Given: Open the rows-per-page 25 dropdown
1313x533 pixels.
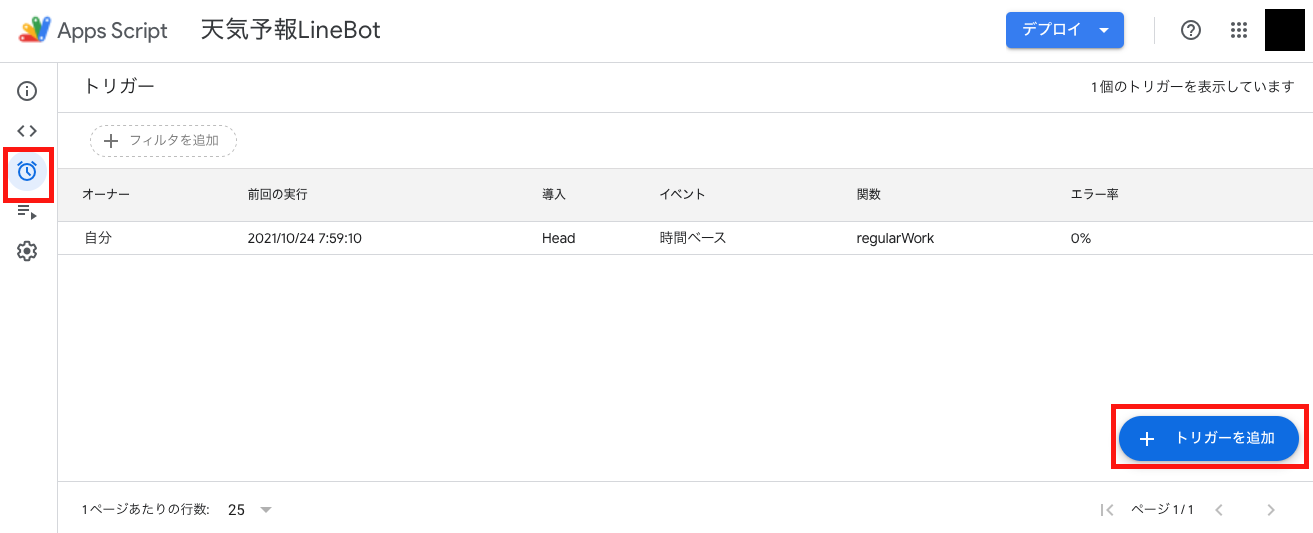Looking at the screenshot, I should point(250,510).
